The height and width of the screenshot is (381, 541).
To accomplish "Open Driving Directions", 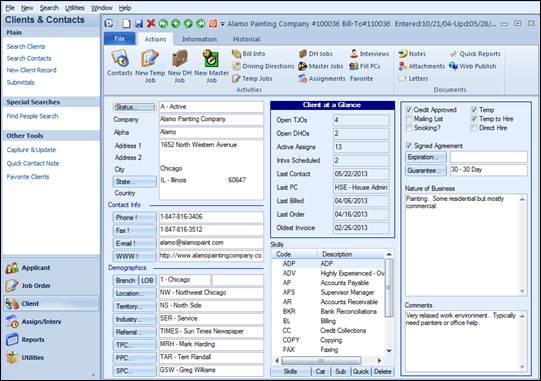I will click(263, 66).
